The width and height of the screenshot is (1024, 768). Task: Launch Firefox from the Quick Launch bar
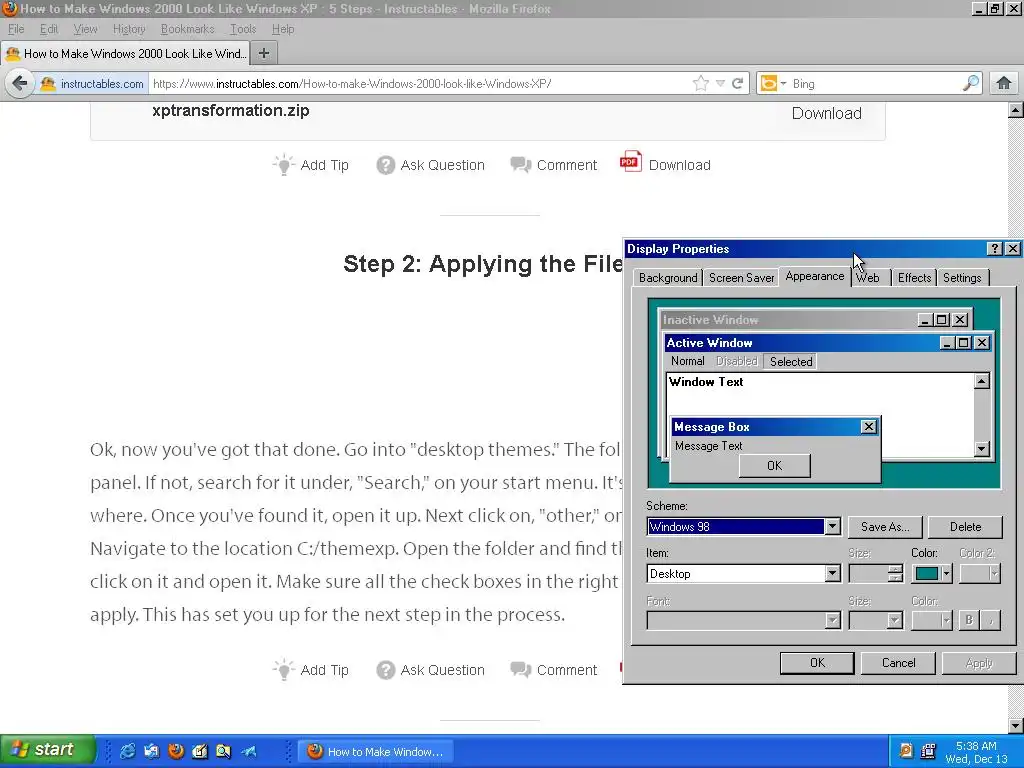click(x=176, y=751)
